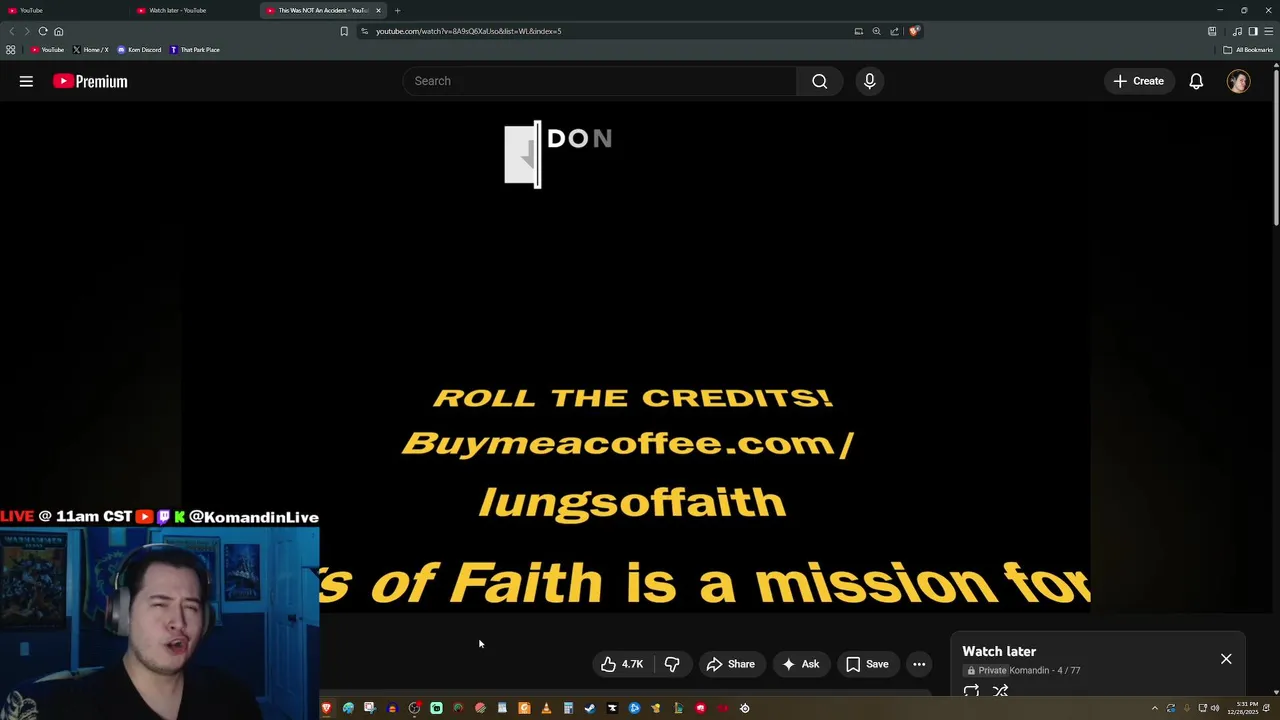Toggle shuffle in Watch later playlist
Screen dimensions: 1280x720
1000,691
